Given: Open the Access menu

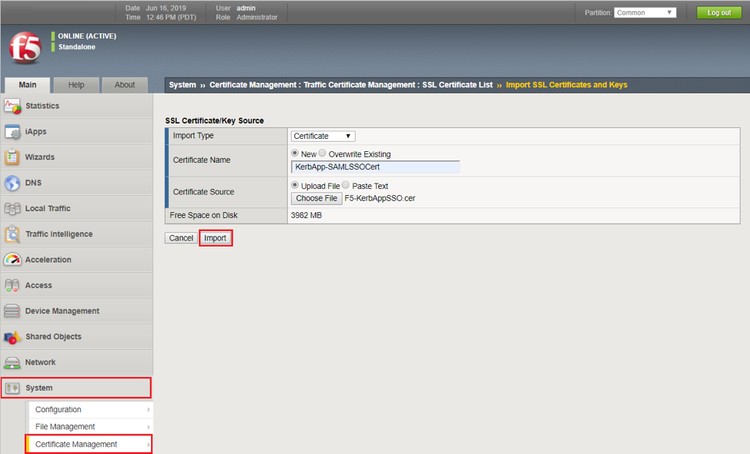Looking at the screenshot, I should [77, 286].
